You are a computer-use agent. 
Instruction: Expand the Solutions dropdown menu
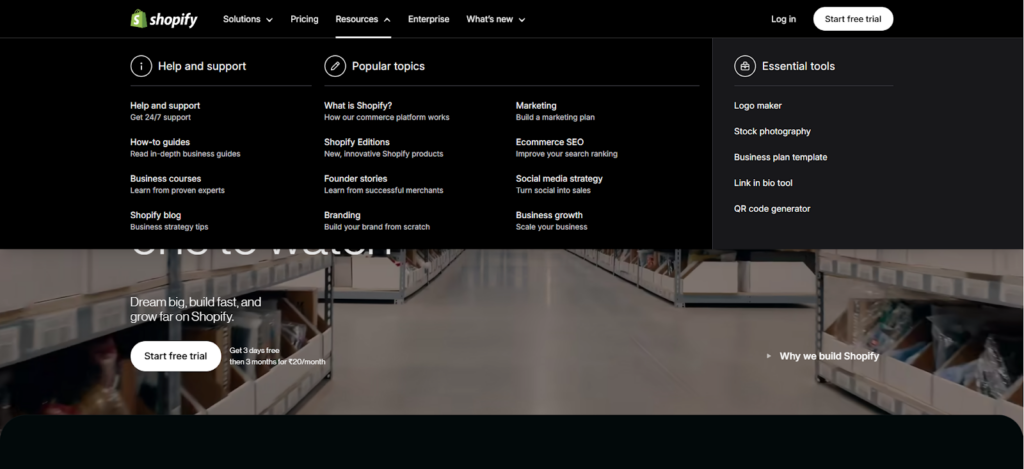tap(248, 19)
